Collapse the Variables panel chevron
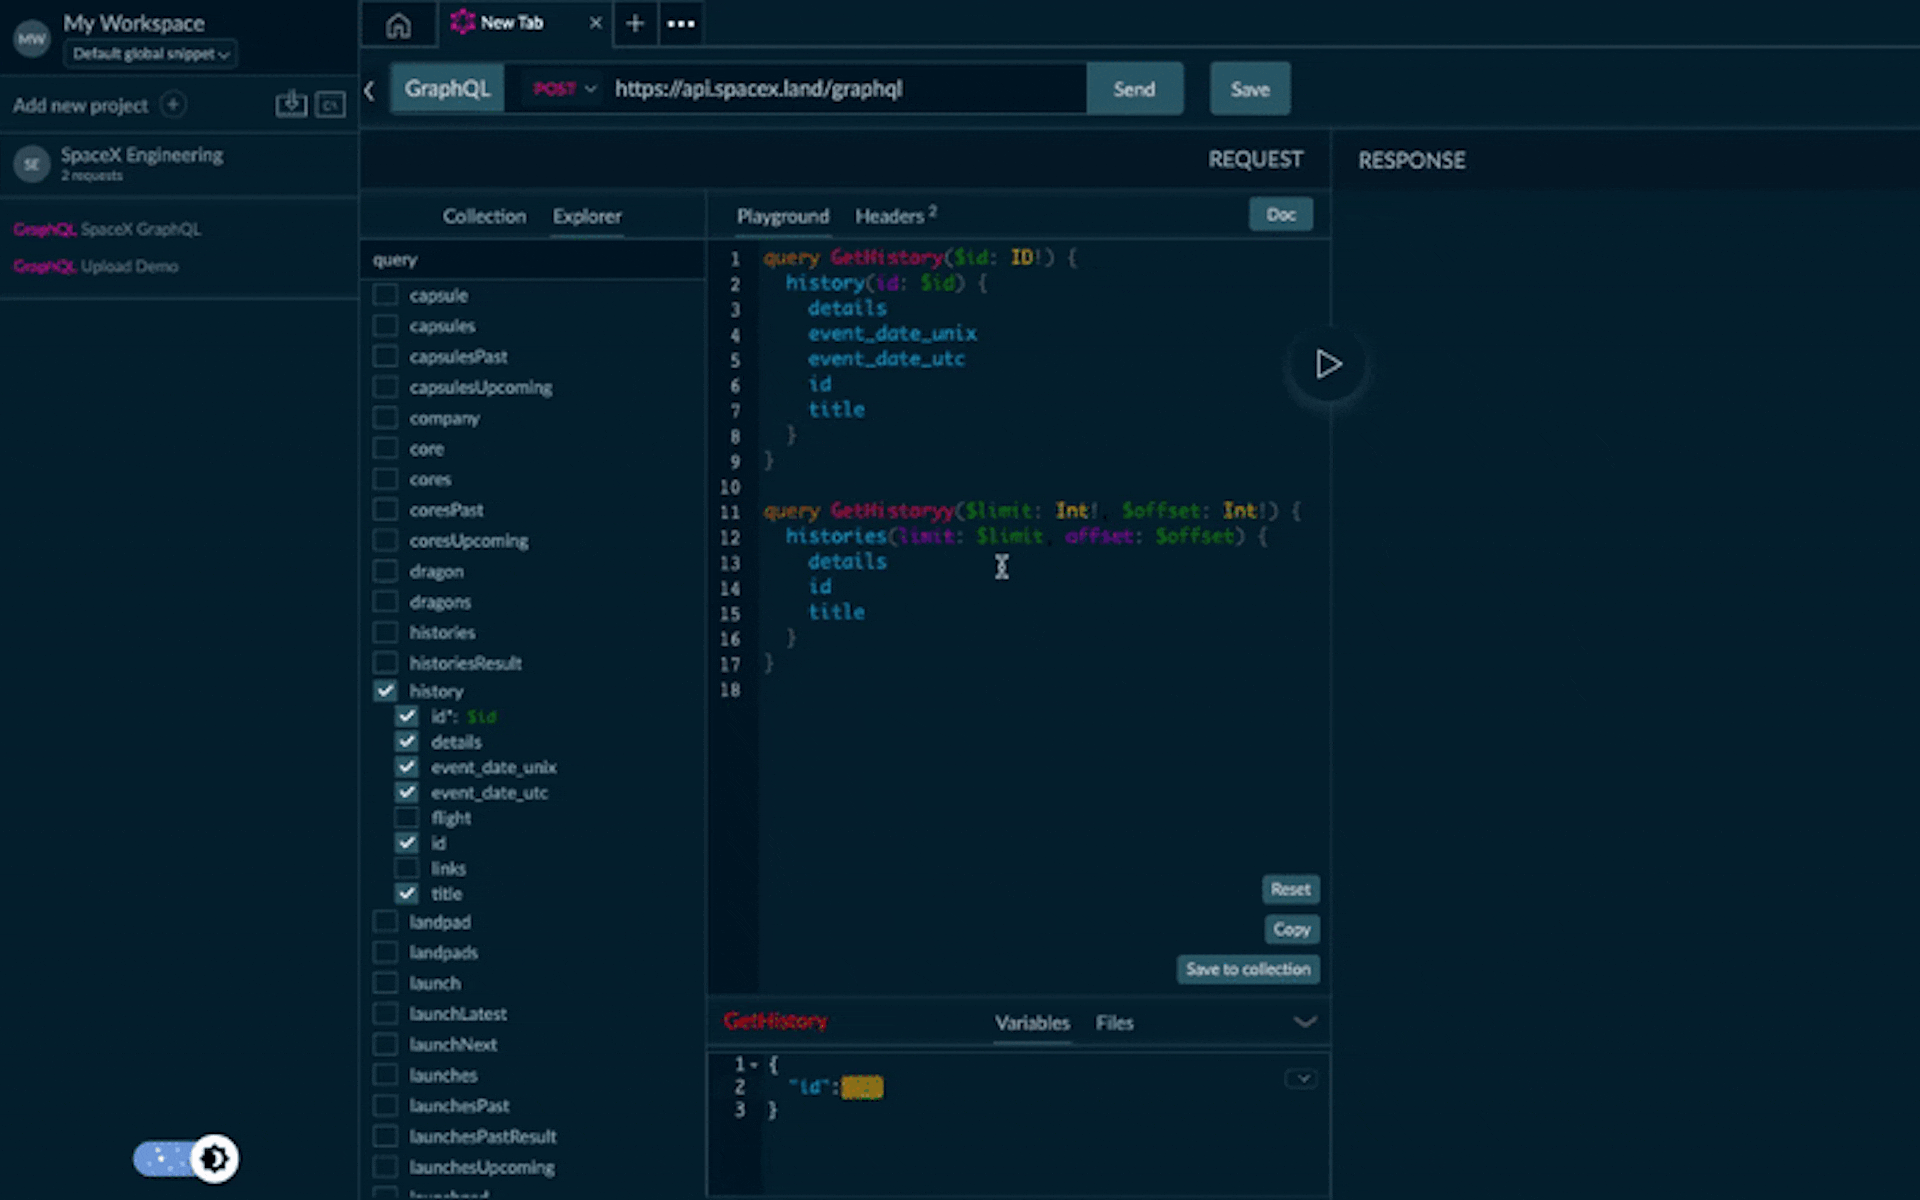Image resolution: width=1920 pixels, height=1200 pixels. [x=1305, y=1022]
